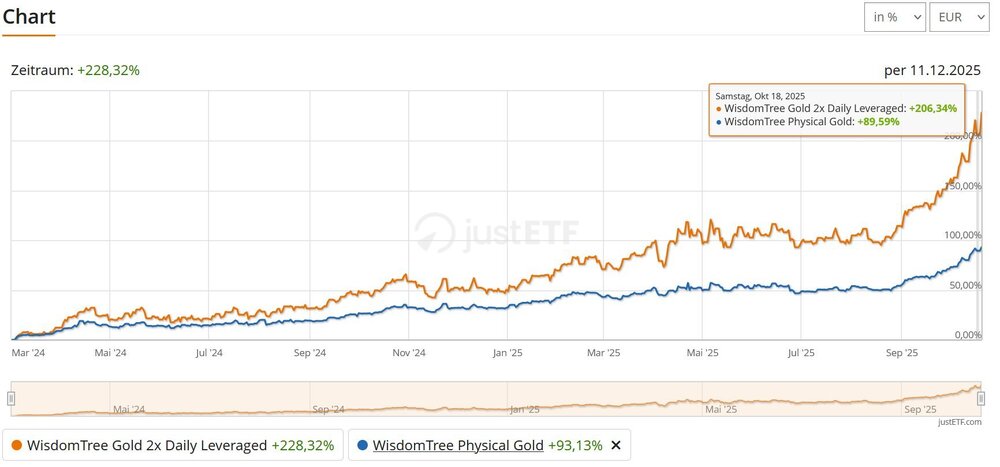Click Sep '25 in the range navigator
1000x467 pixels.
tap(920, 409)
